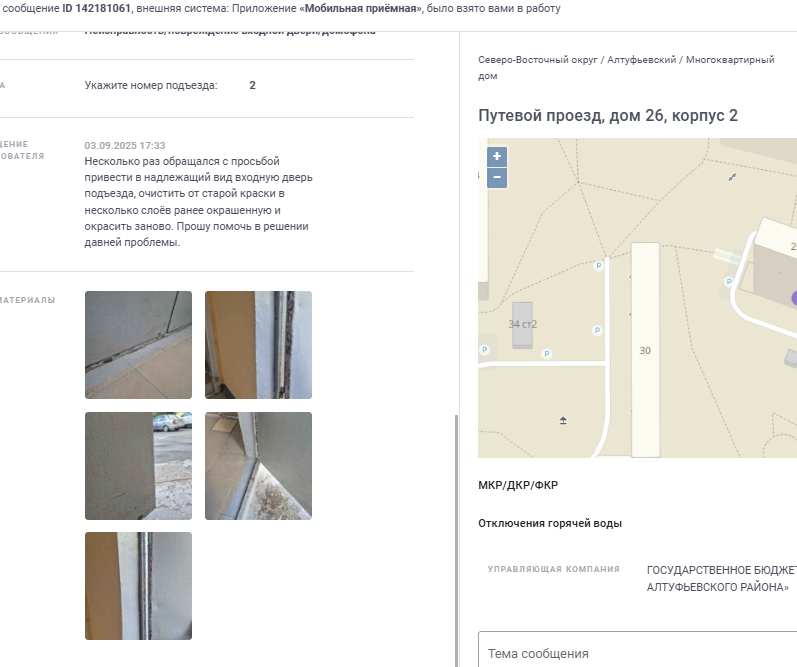Click the parking icon nearest the purple marker
The image size is (797, 667).
pyautogui.click(x=729, y=281)
